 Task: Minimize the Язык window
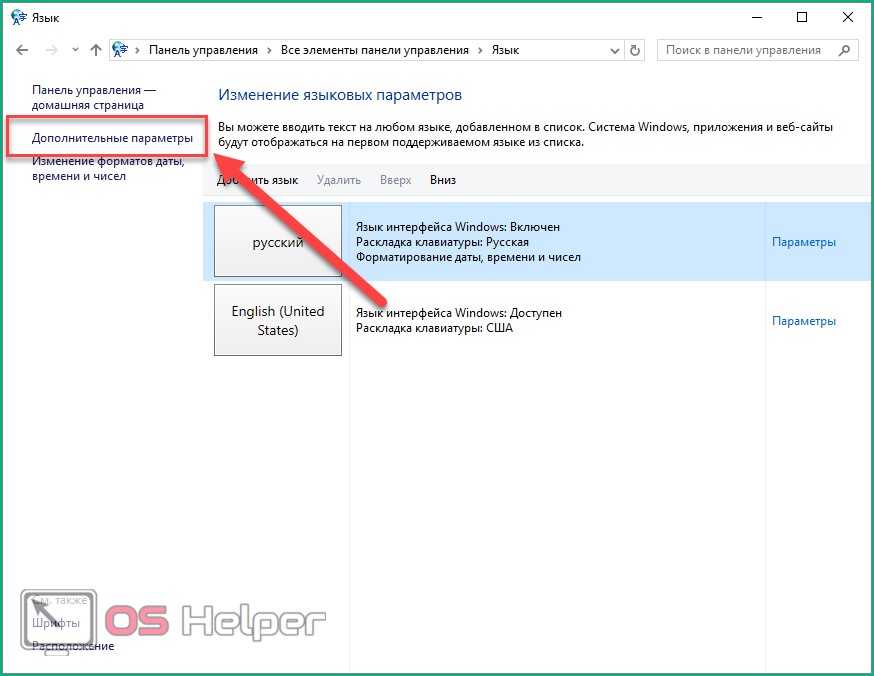756,17
